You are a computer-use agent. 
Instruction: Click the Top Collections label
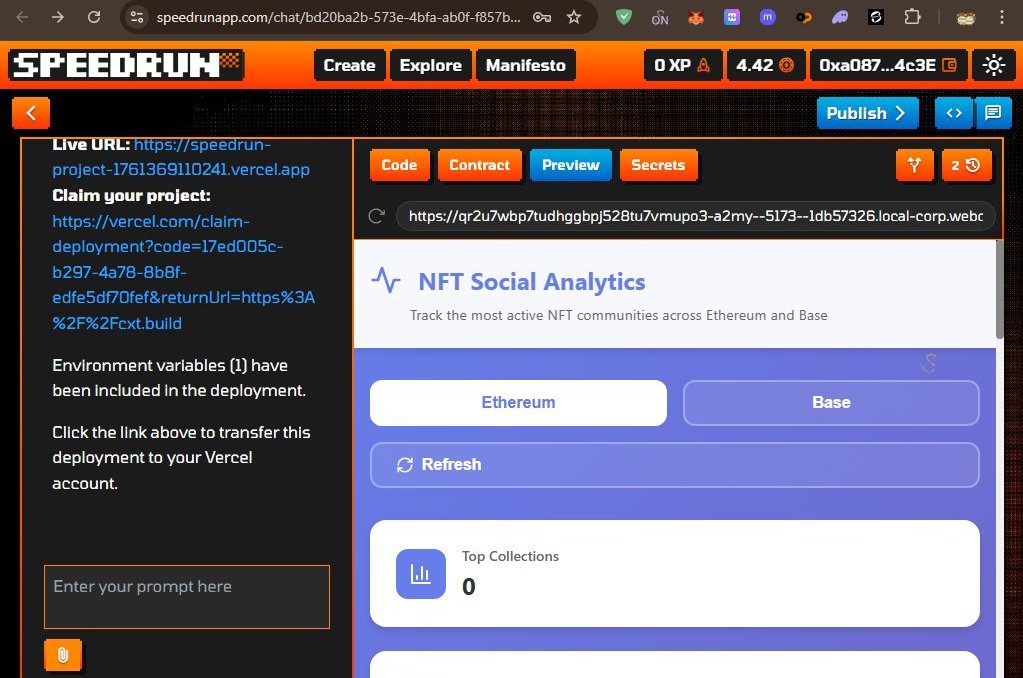pos(510,556)
